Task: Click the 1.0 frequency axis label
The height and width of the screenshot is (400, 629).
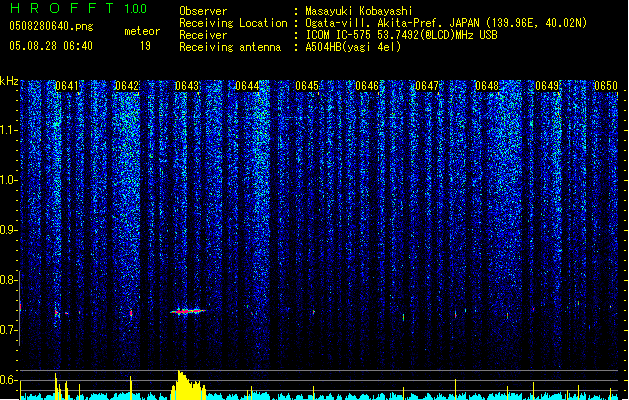Action: tap(9, 180)
